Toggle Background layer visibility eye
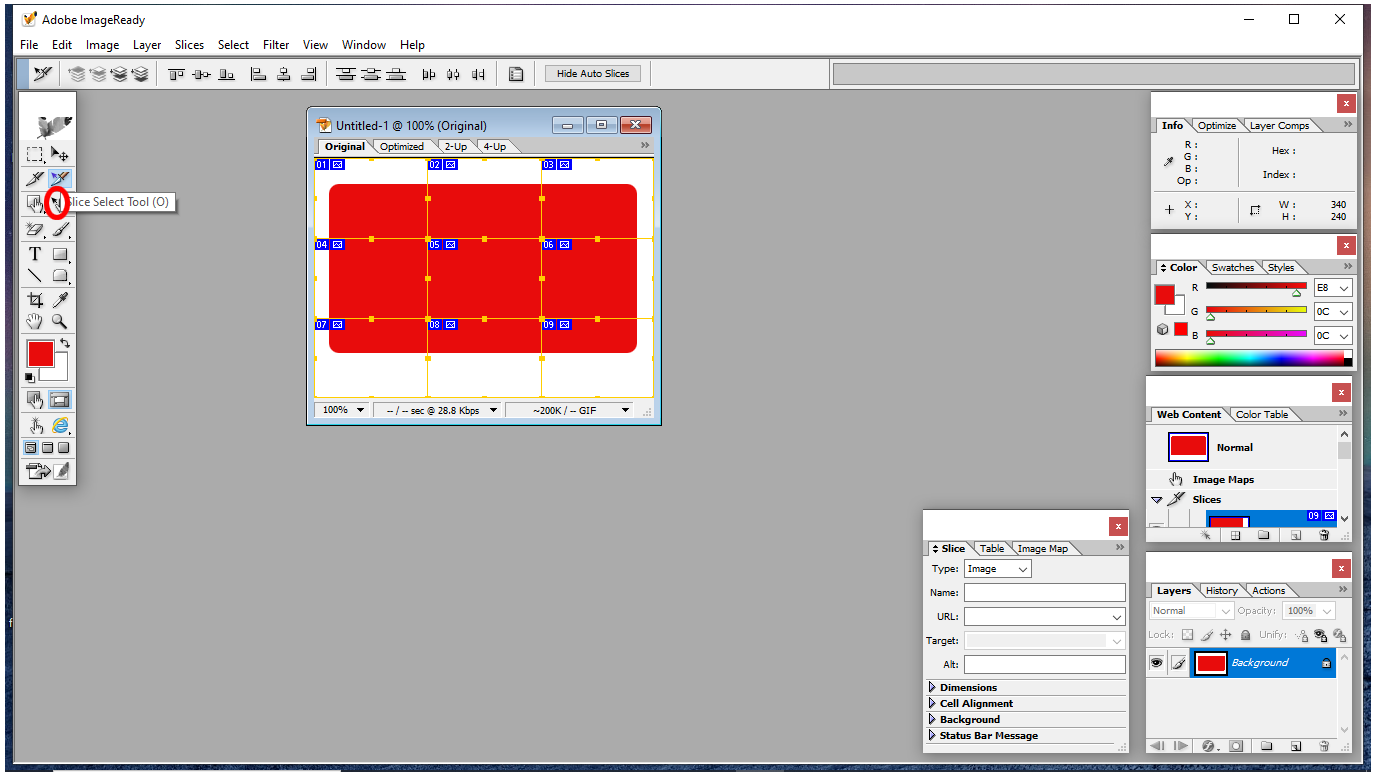Viewport: 1380px width, 784px height. tap(1157, 662)
